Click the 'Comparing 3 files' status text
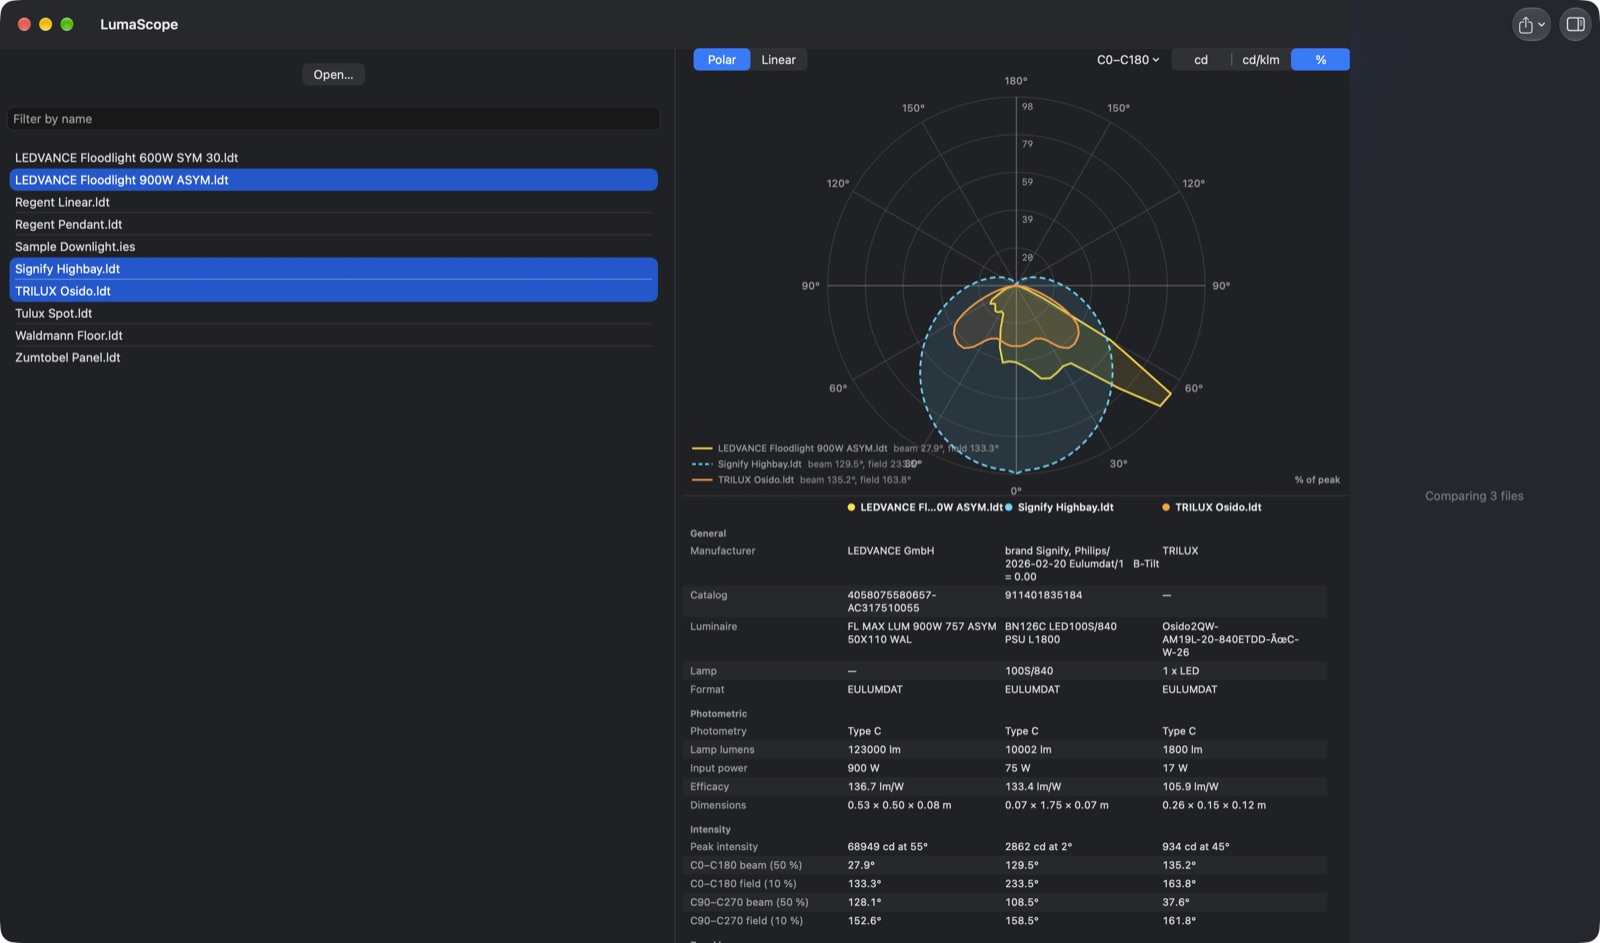 (x=1474, y=496)
